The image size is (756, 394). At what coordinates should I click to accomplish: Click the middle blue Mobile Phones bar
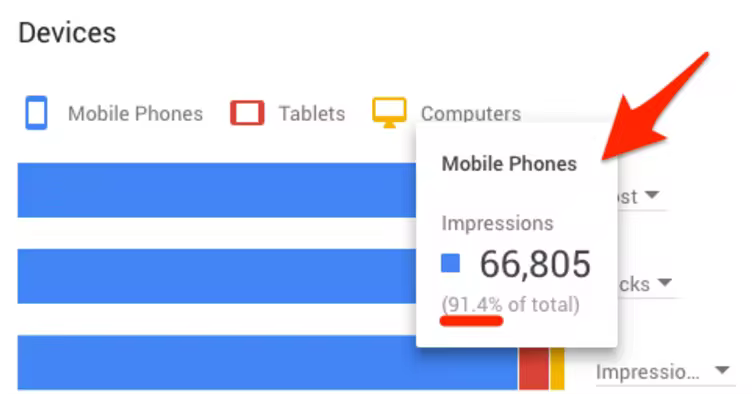tap(217, 276)
